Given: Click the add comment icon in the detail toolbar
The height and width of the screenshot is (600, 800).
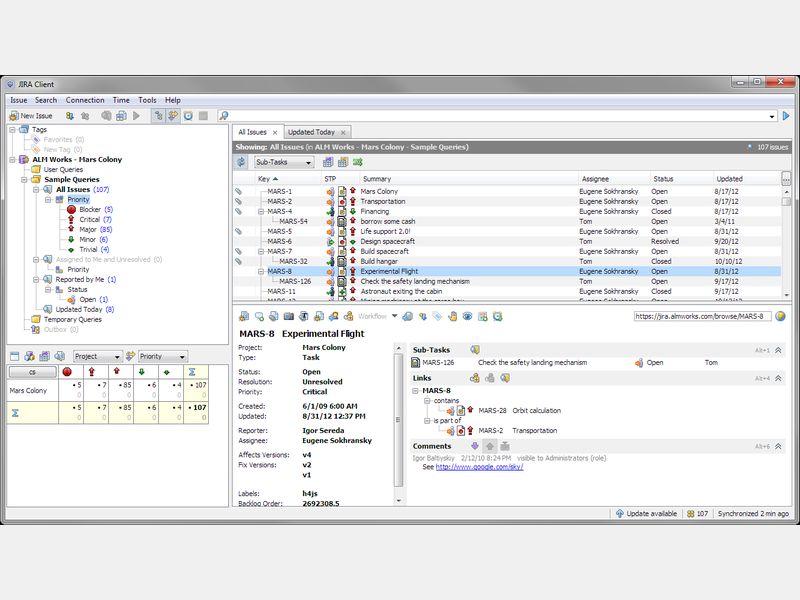Looking at the screenshot, I should tap(259, 317).
